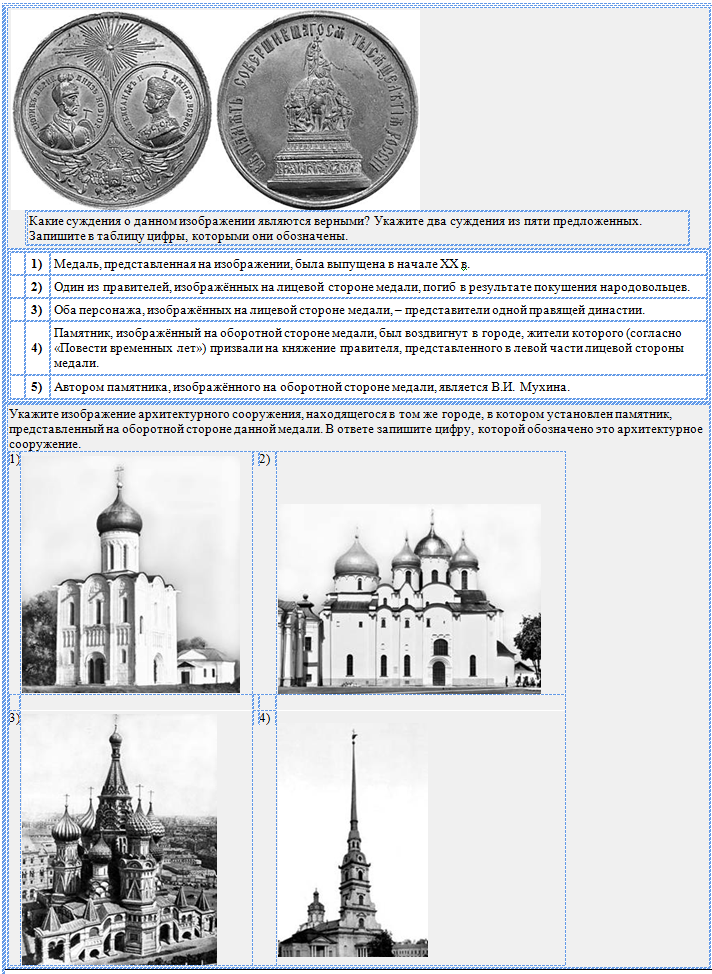Click the number cell '2)' in the statements table
Image resolution: width=712 pixels, height=974 pixels.
pos(37,287)
